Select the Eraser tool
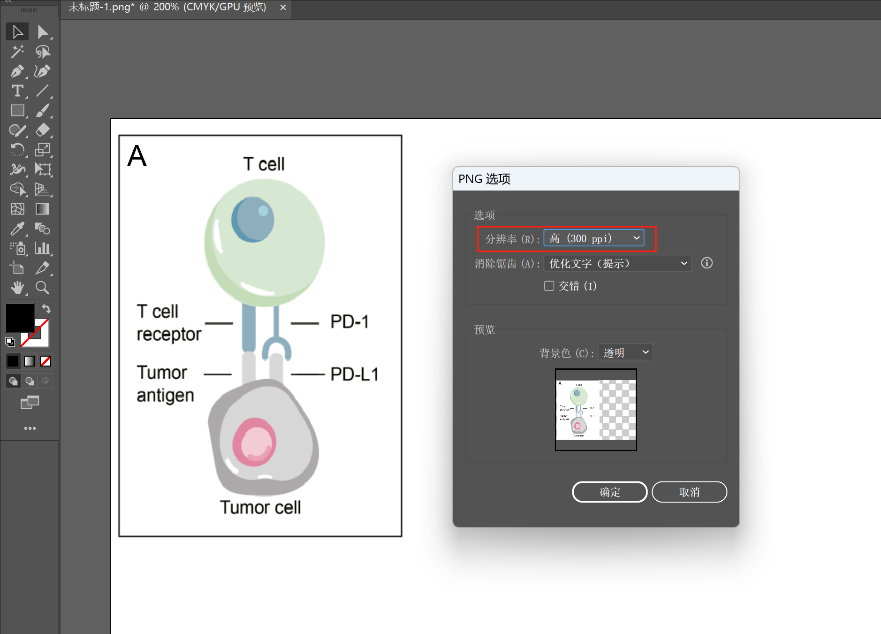This screenshot has width=881, height=634. [43, 130]
